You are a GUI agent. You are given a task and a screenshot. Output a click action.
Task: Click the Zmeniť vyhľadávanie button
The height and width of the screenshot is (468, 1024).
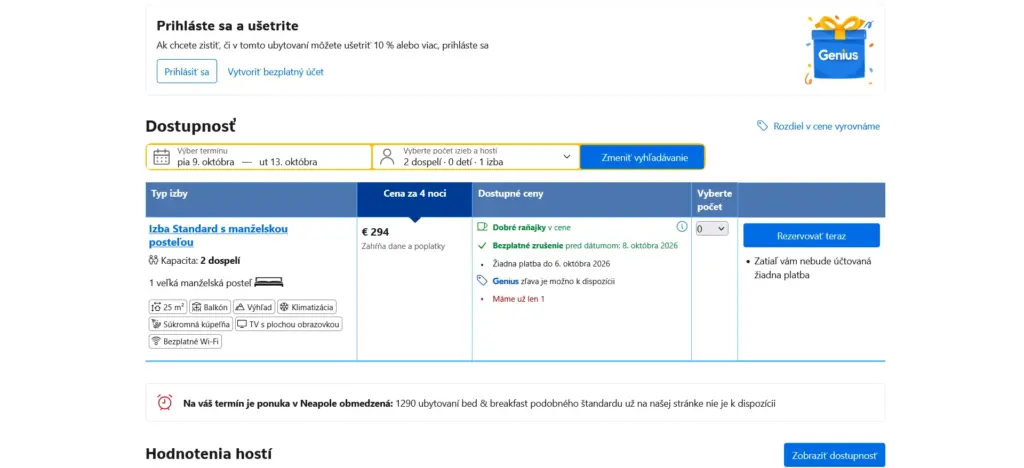point(643,157)
